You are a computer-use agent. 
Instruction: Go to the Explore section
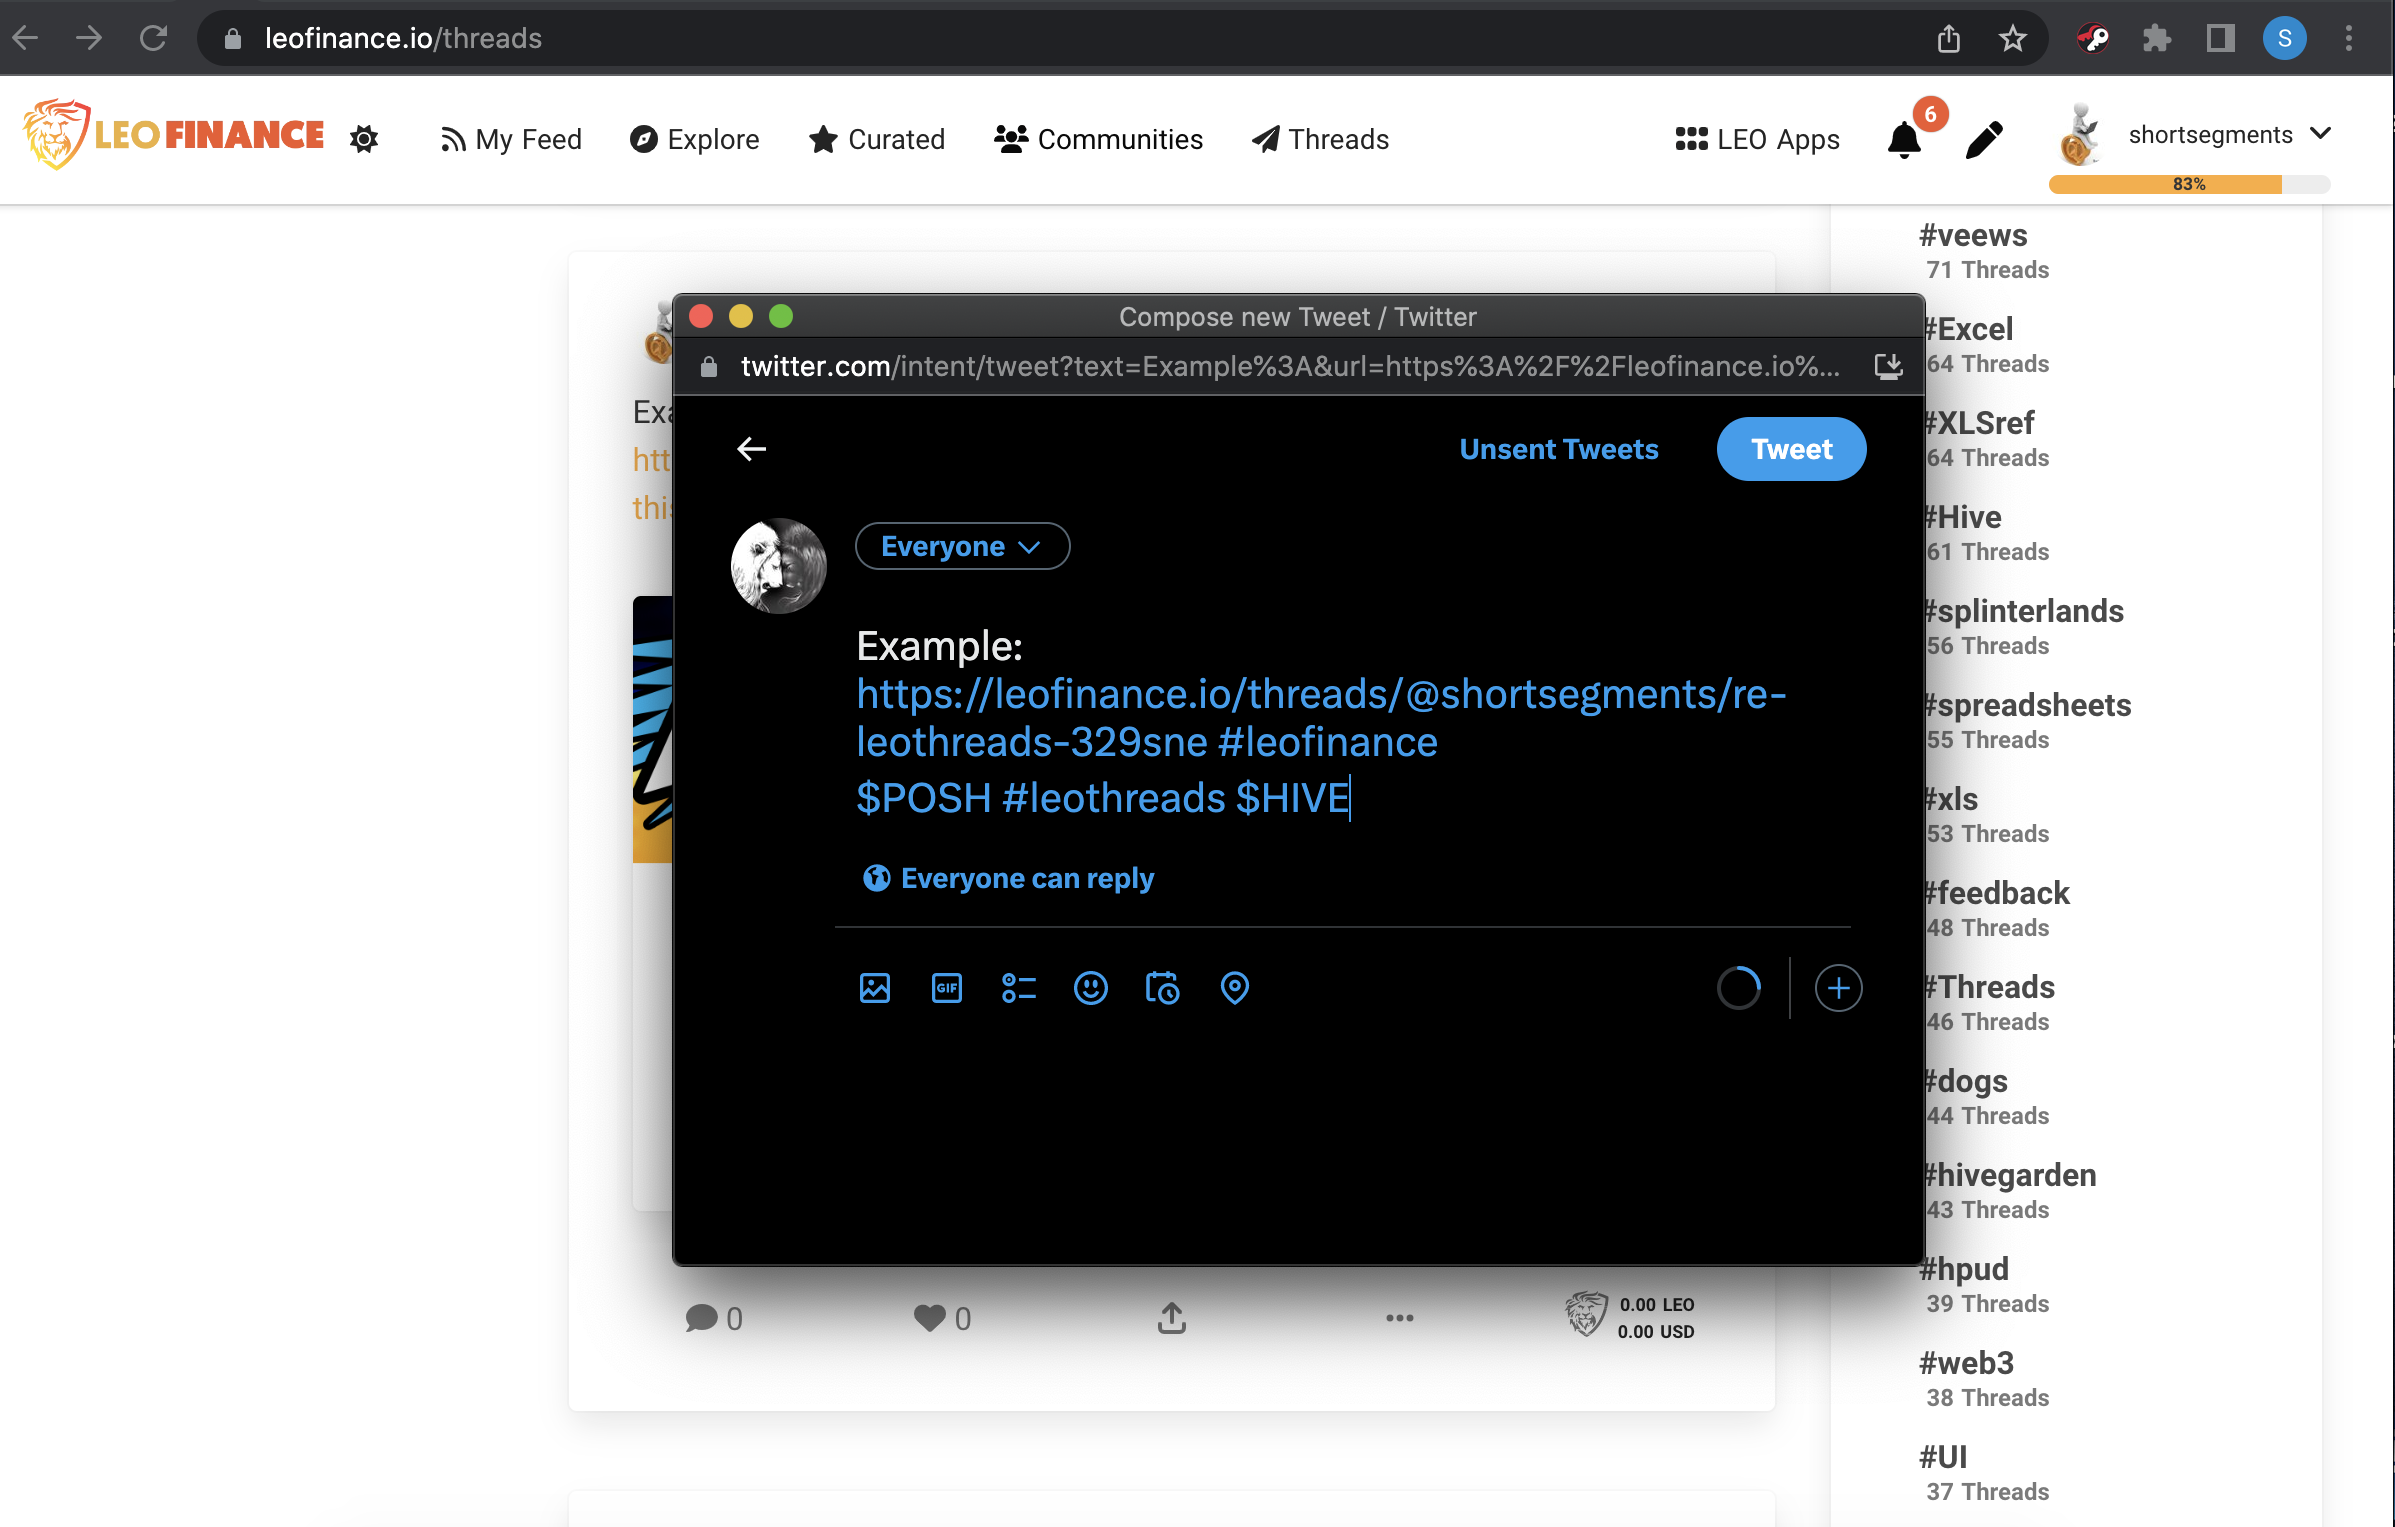point(694,139)
